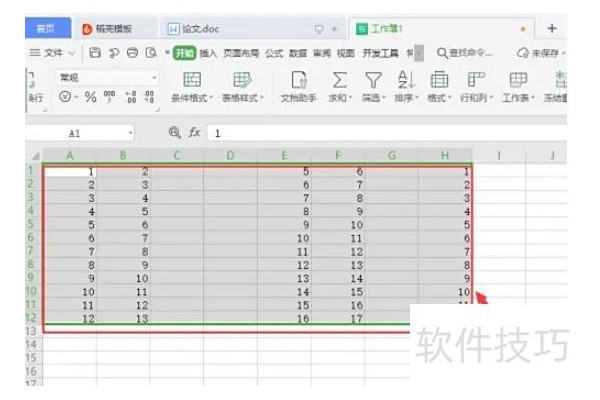Click cell A12 containing 12
600x400 pixels.
(70, 318)
